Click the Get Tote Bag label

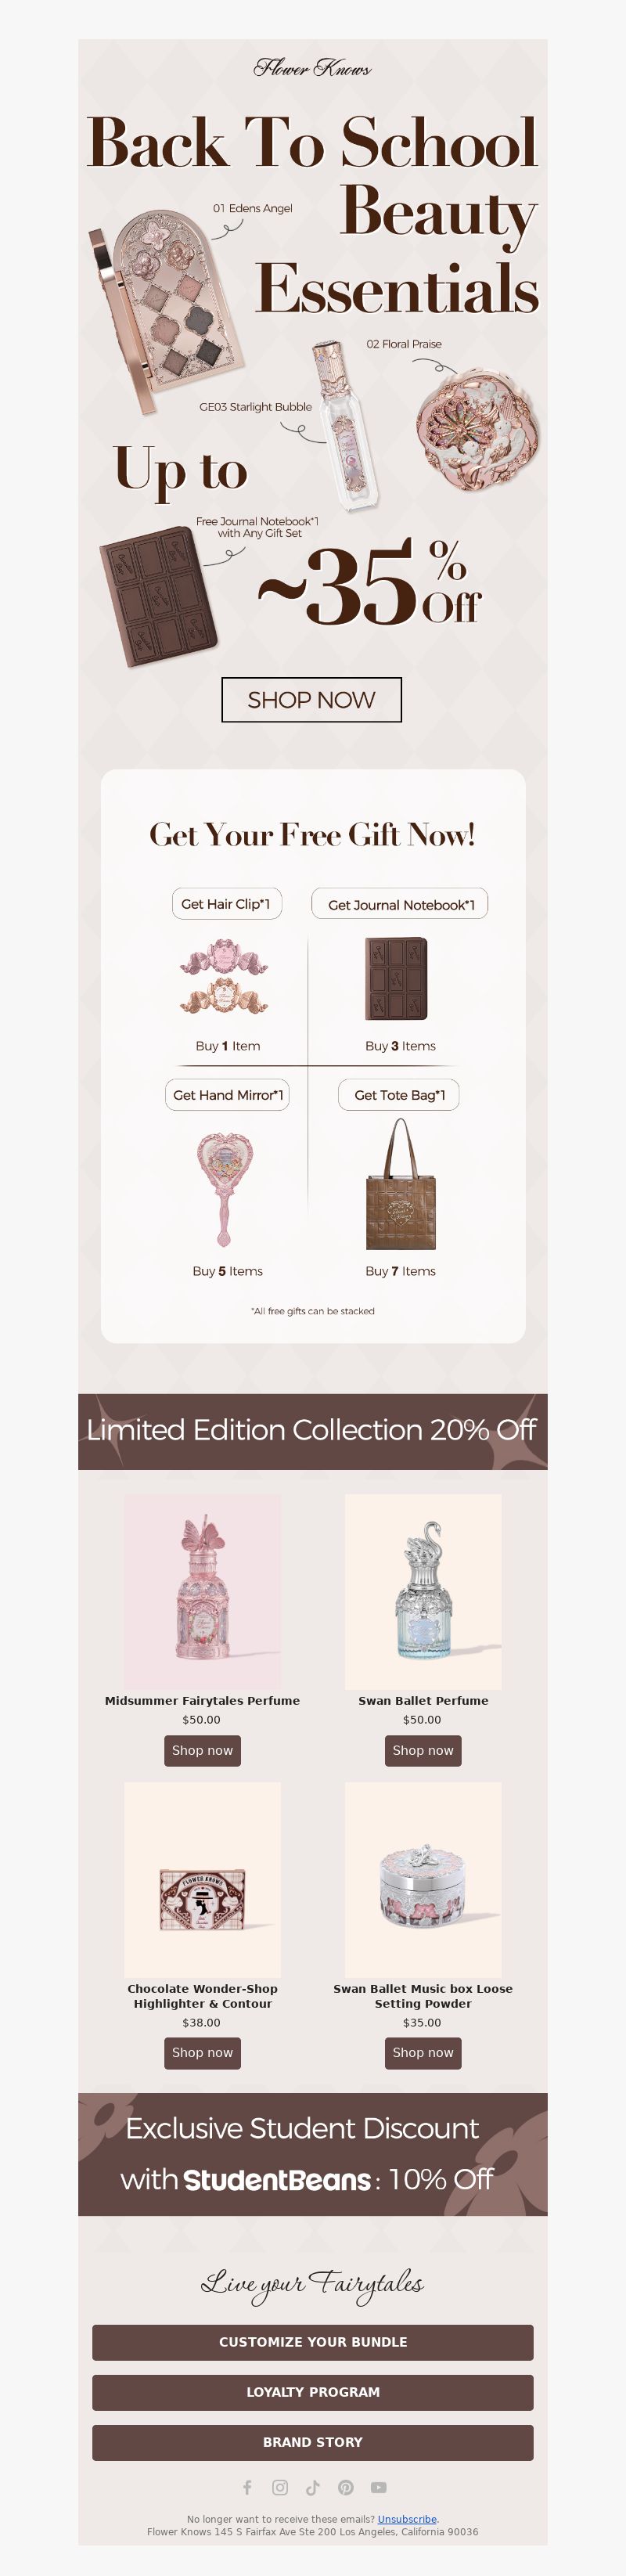point(399,1095)
